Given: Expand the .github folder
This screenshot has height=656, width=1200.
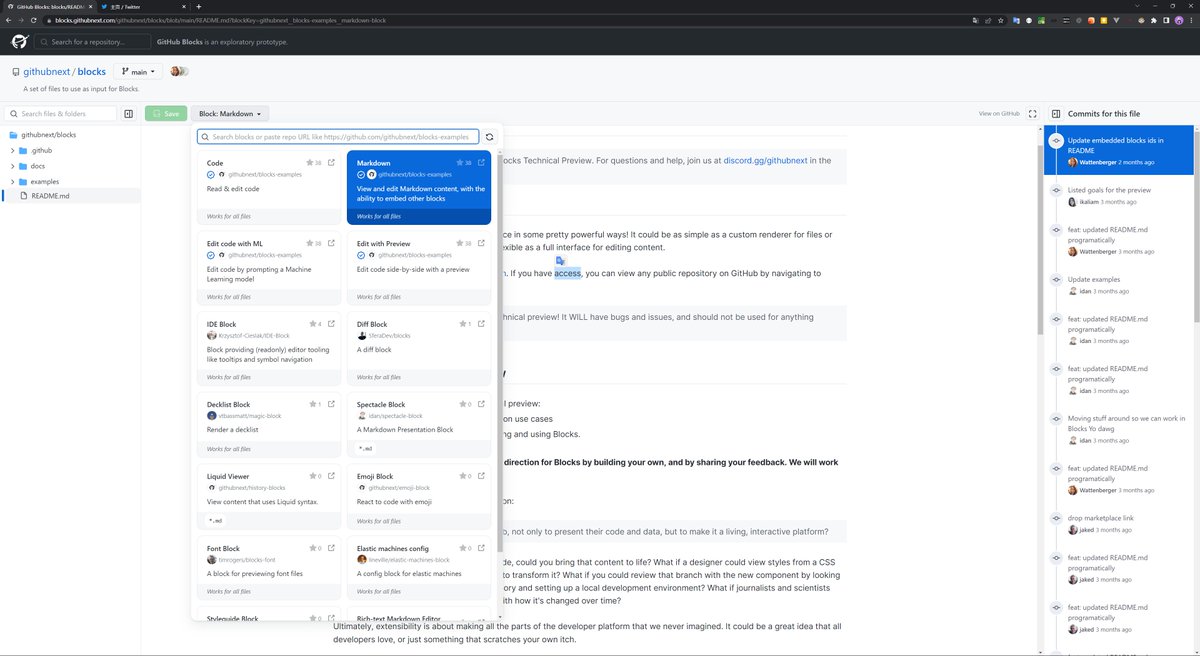Looking at the screenshot, I should point(13,150).
